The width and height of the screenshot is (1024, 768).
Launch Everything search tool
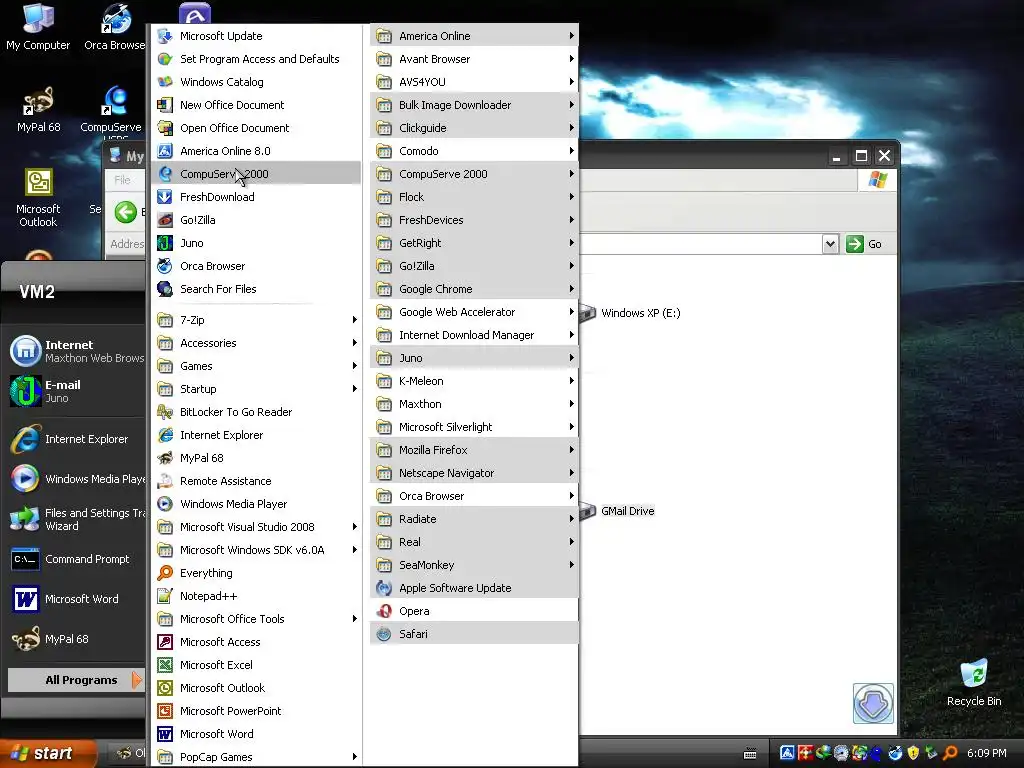tap(256, 573)
